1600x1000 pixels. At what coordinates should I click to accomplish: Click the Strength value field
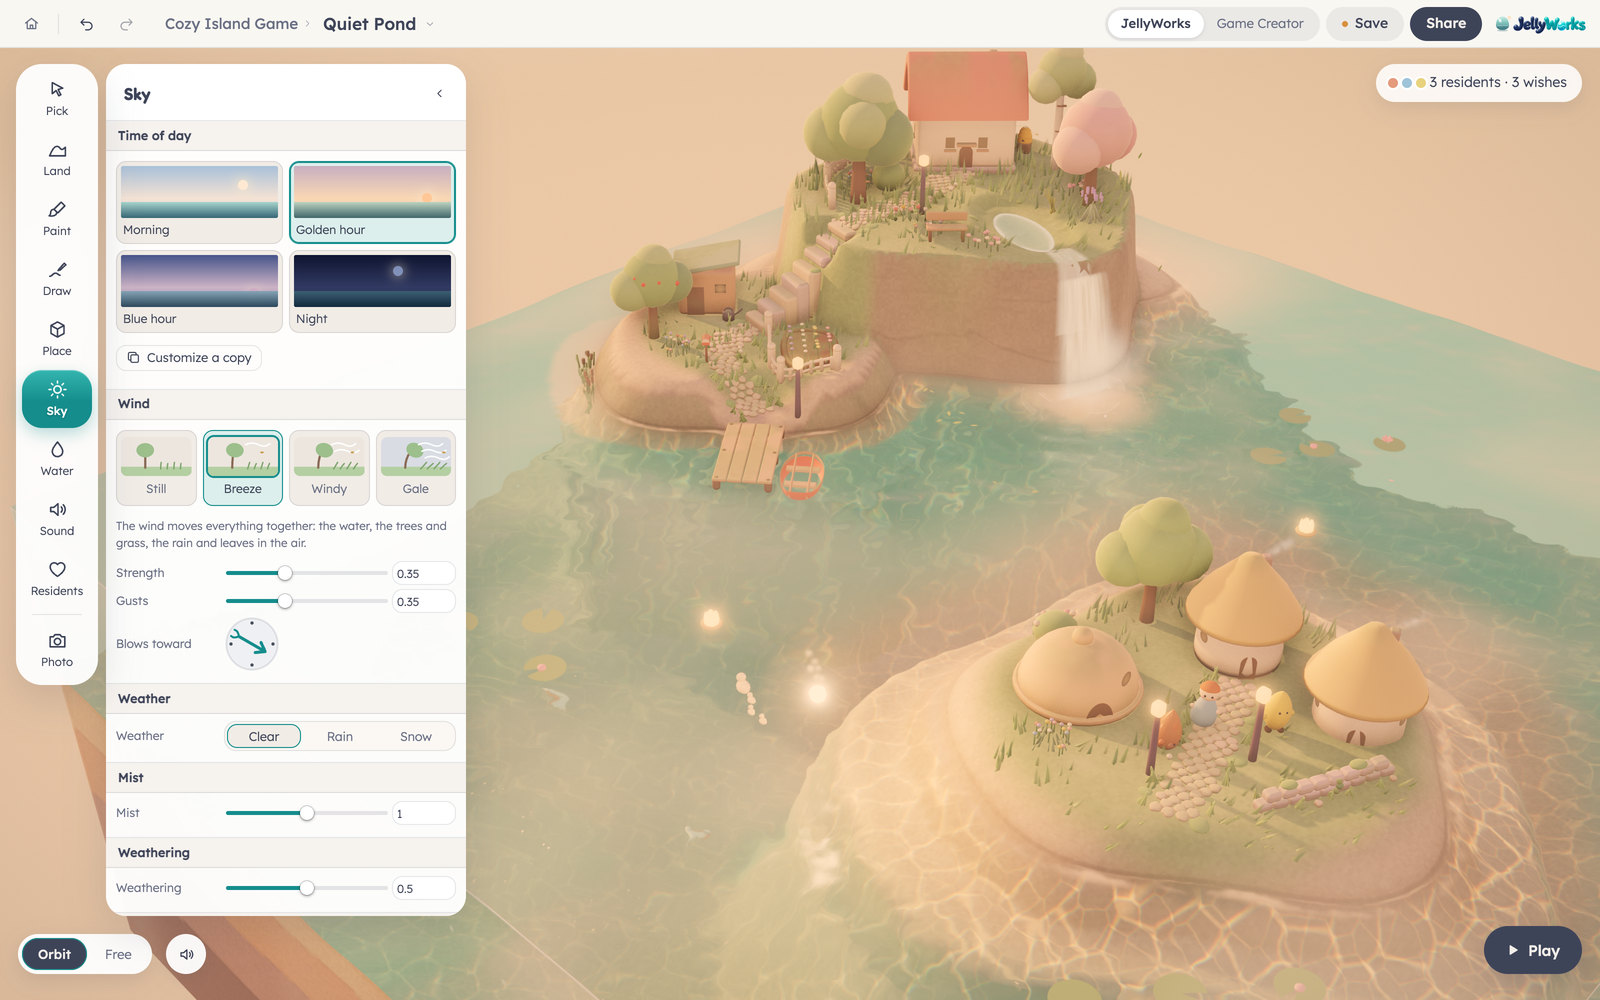tap(424, 573)
